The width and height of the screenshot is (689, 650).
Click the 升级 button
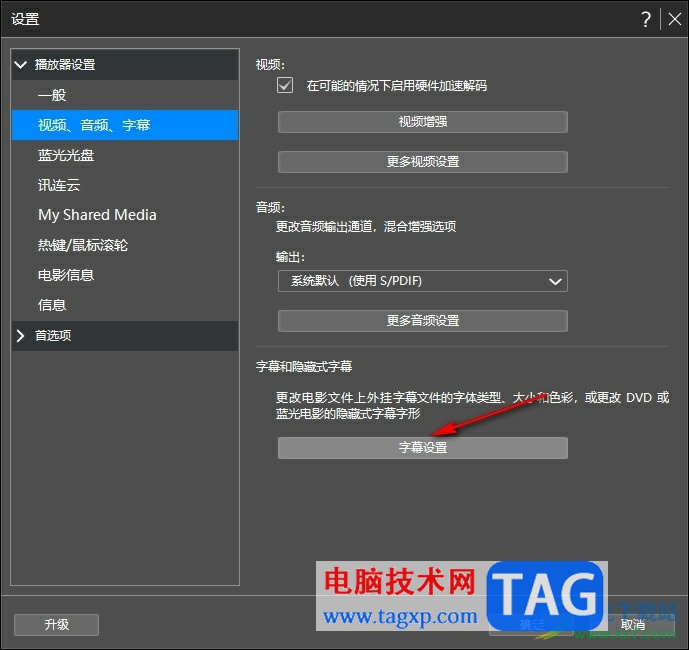click(x=56, y=625)
